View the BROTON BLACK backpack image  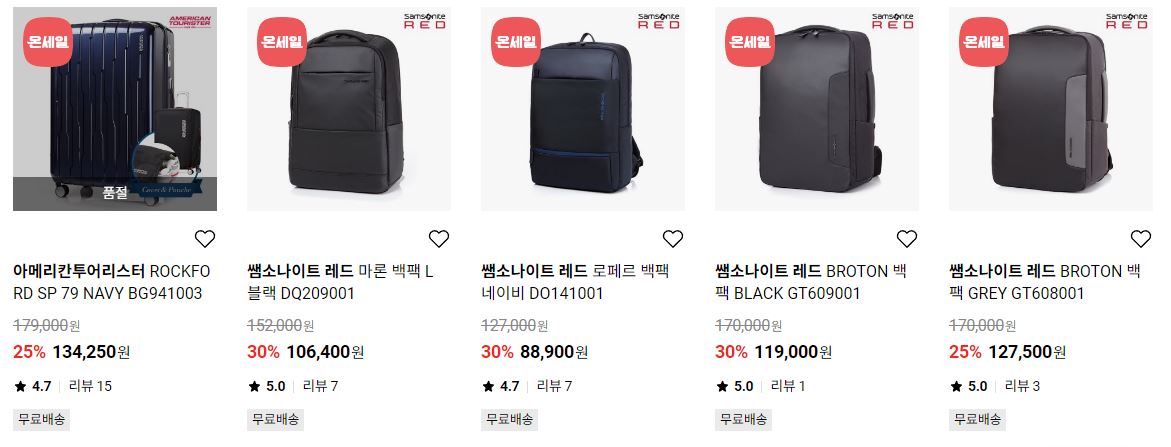817,109
